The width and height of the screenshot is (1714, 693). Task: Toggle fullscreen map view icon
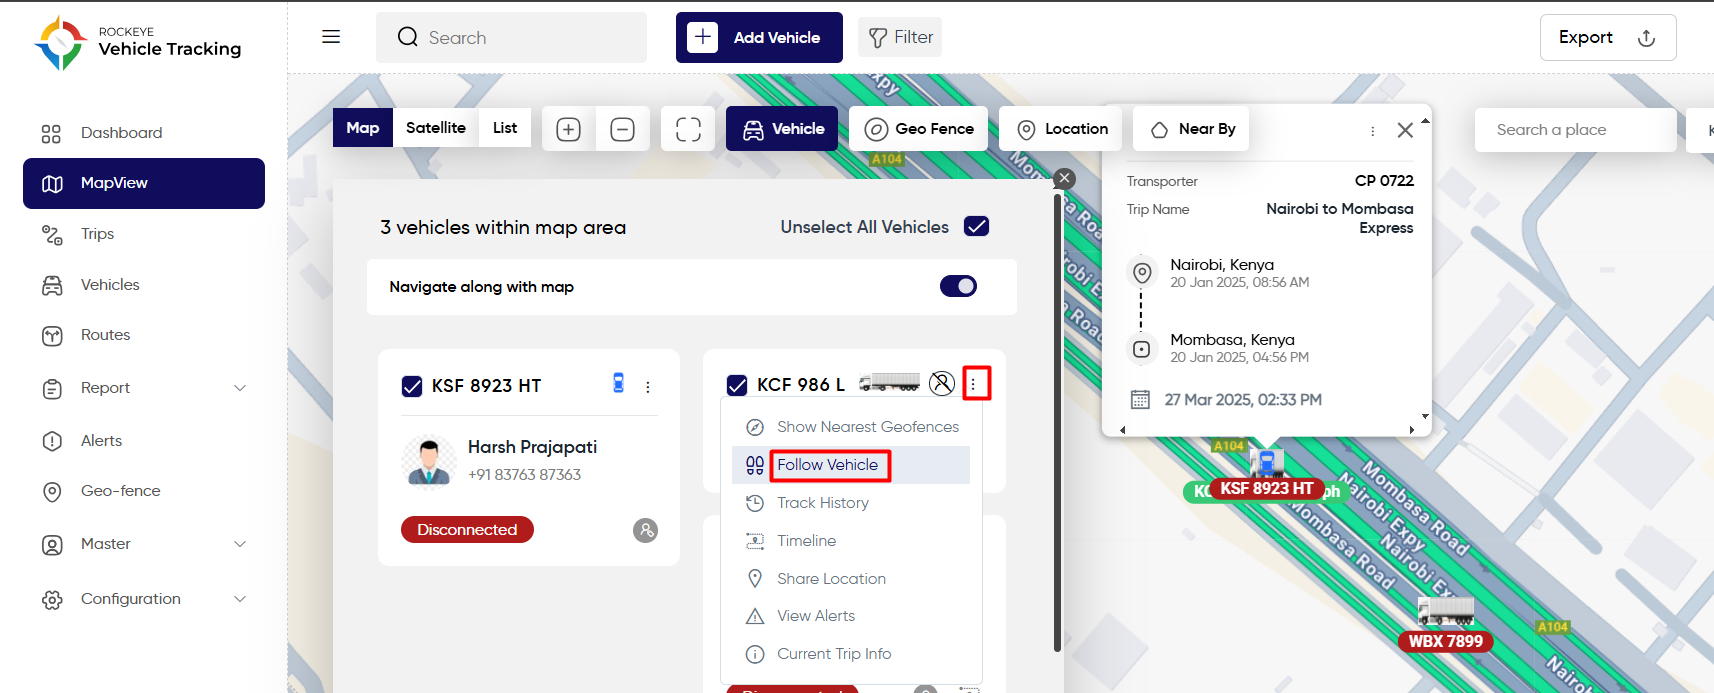(x=688, y=129)
